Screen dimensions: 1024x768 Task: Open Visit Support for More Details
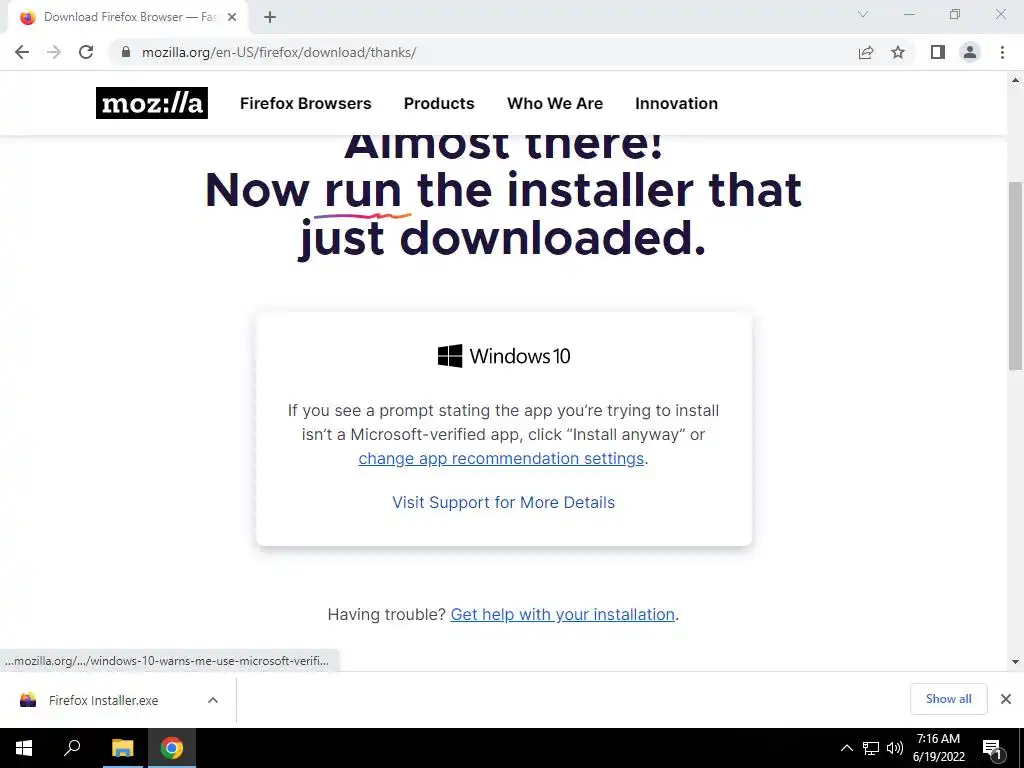click(504, 502)
